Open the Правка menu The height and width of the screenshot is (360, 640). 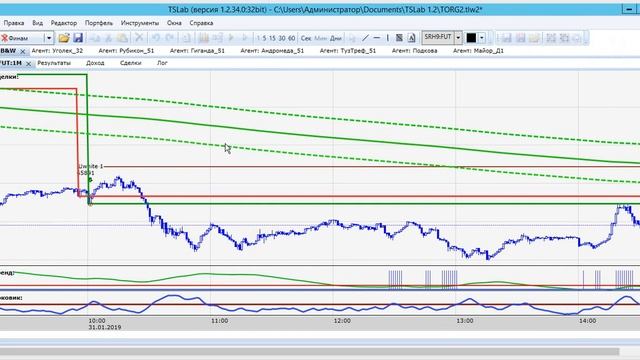pyautogui.click(x=13, y=23)
